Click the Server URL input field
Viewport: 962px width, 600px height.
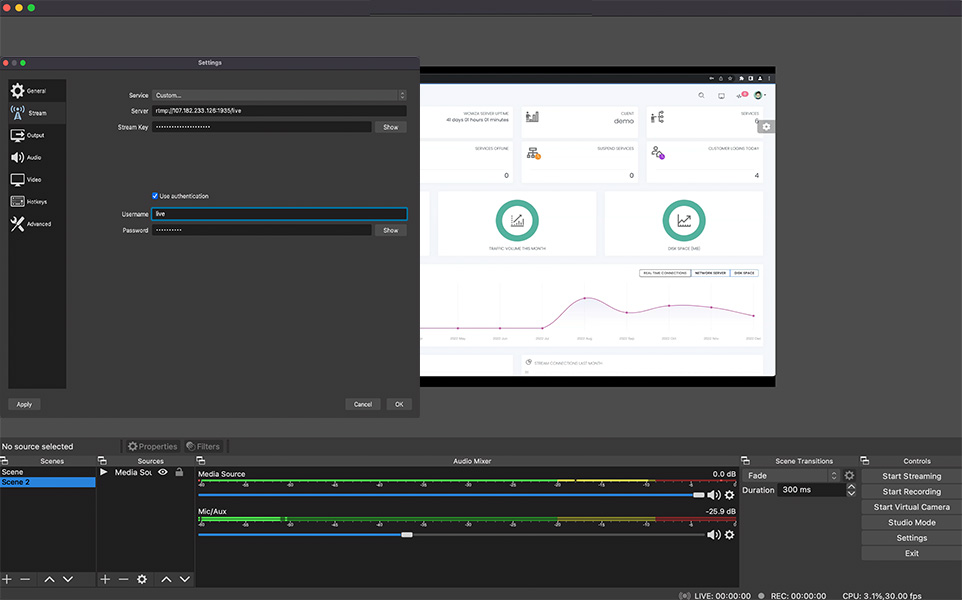coord(278,111)
